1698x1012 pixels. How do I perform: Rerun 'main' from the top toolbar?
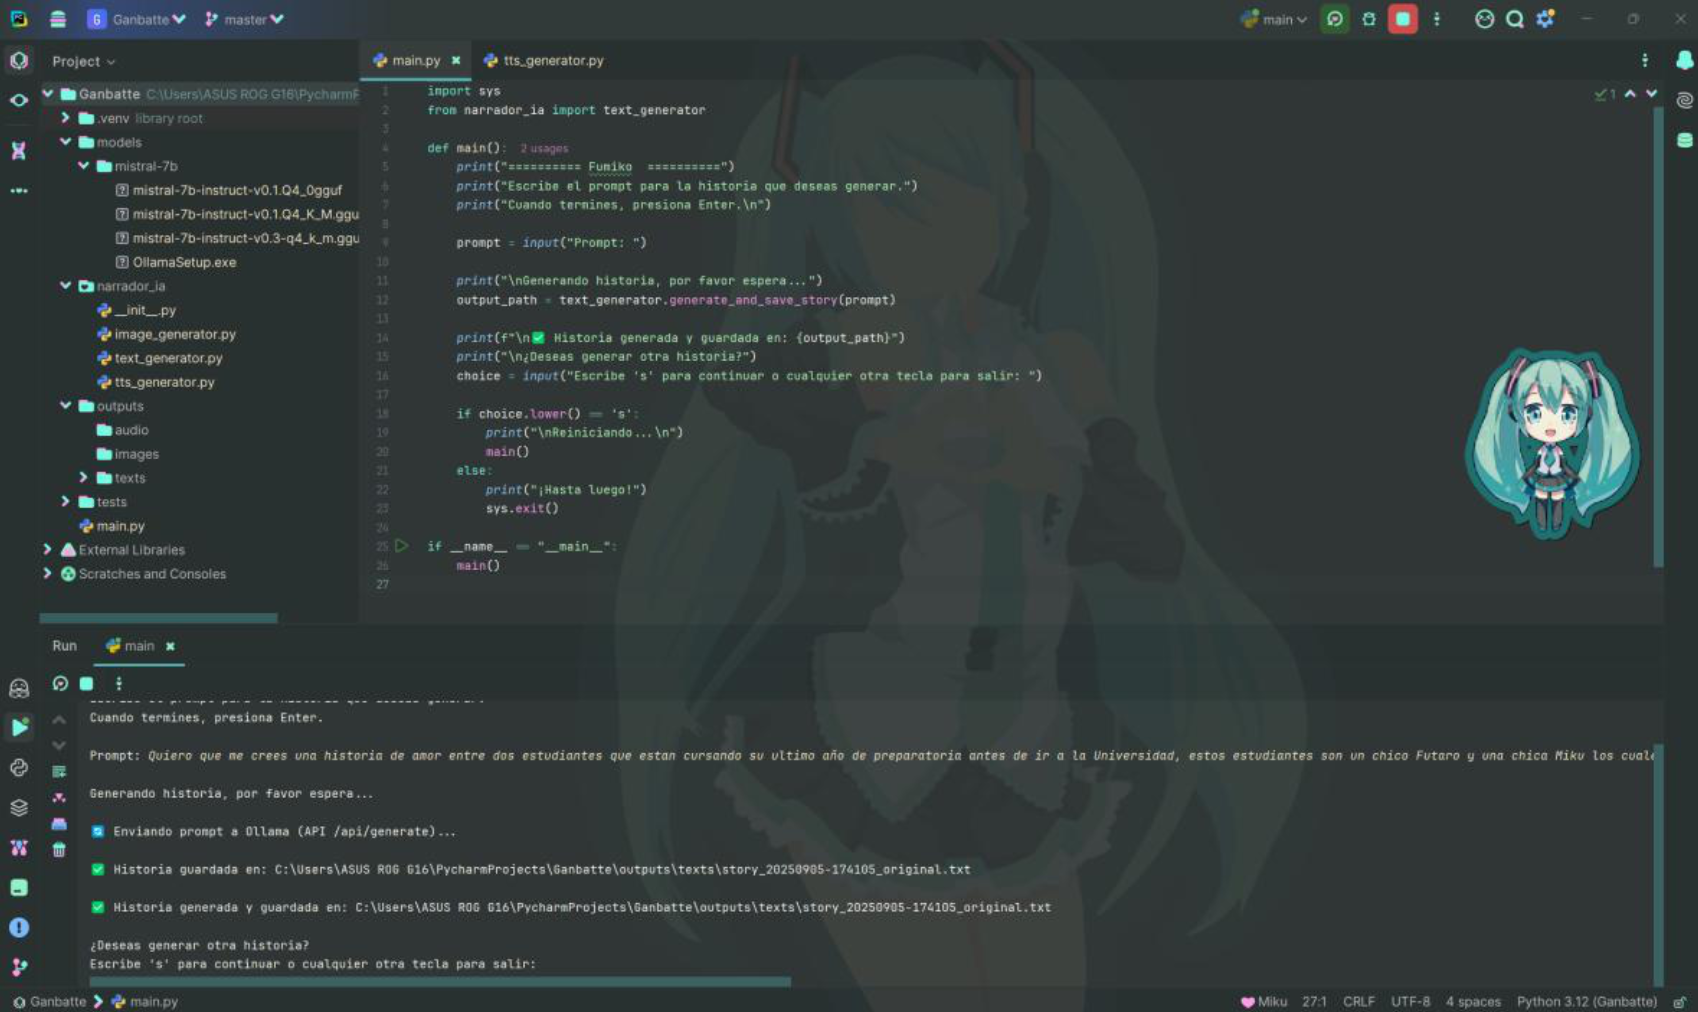point(1334,19)
